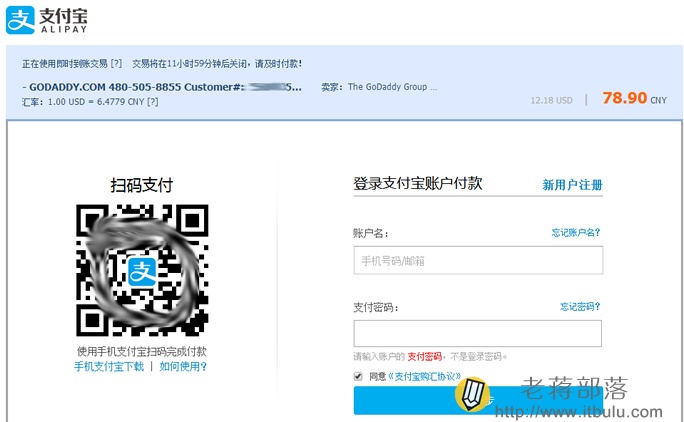The height and width of the screenshot is (422, 684).
Task: Open help [?] next to 即时到账交易
Action: (116, 64)
